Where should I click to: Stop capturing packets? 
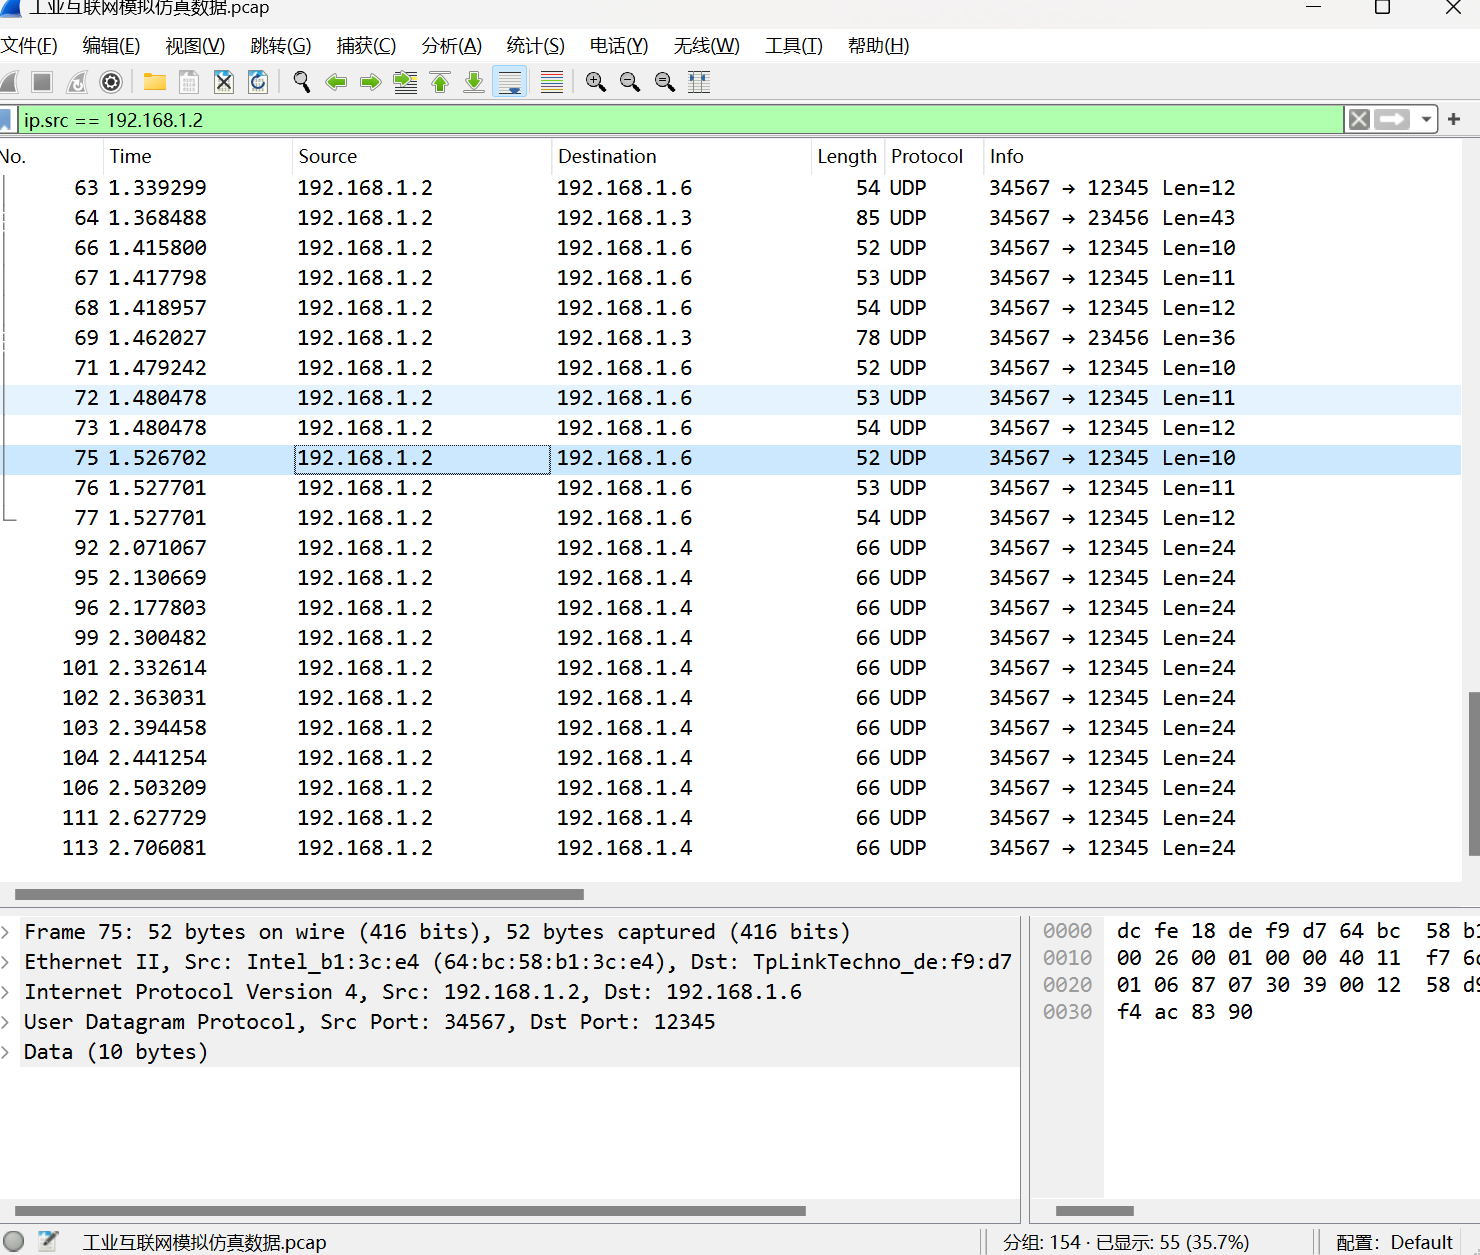click(42, 82)
